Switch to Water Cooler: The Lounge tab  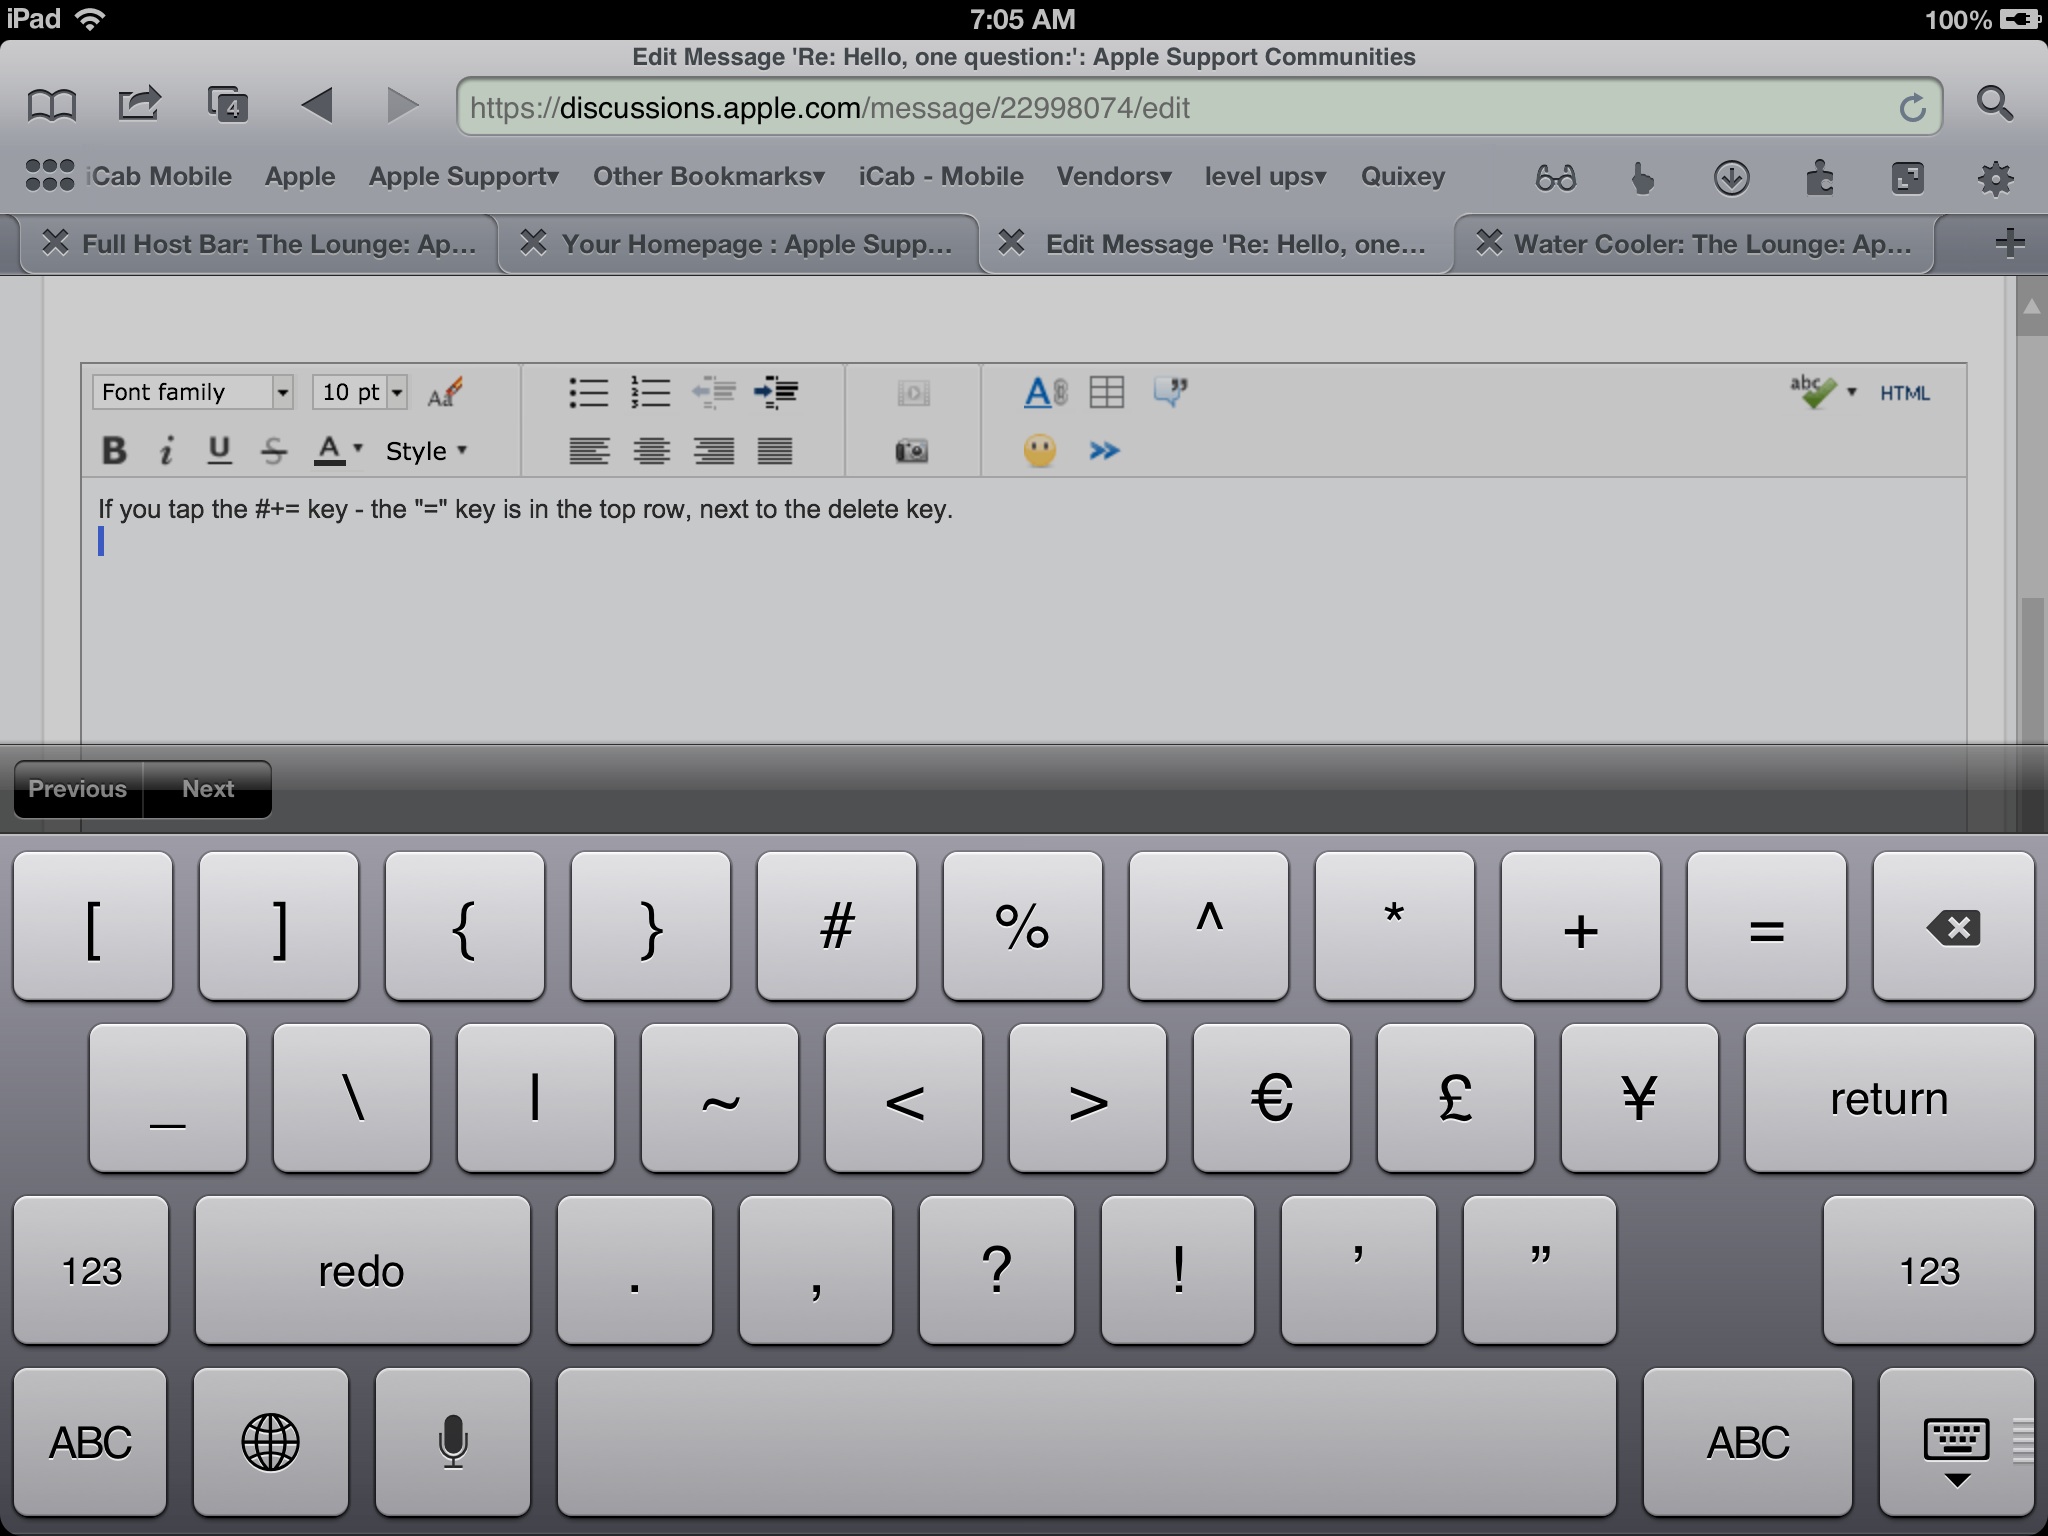pyautogui.click(x=1711, y=244)
